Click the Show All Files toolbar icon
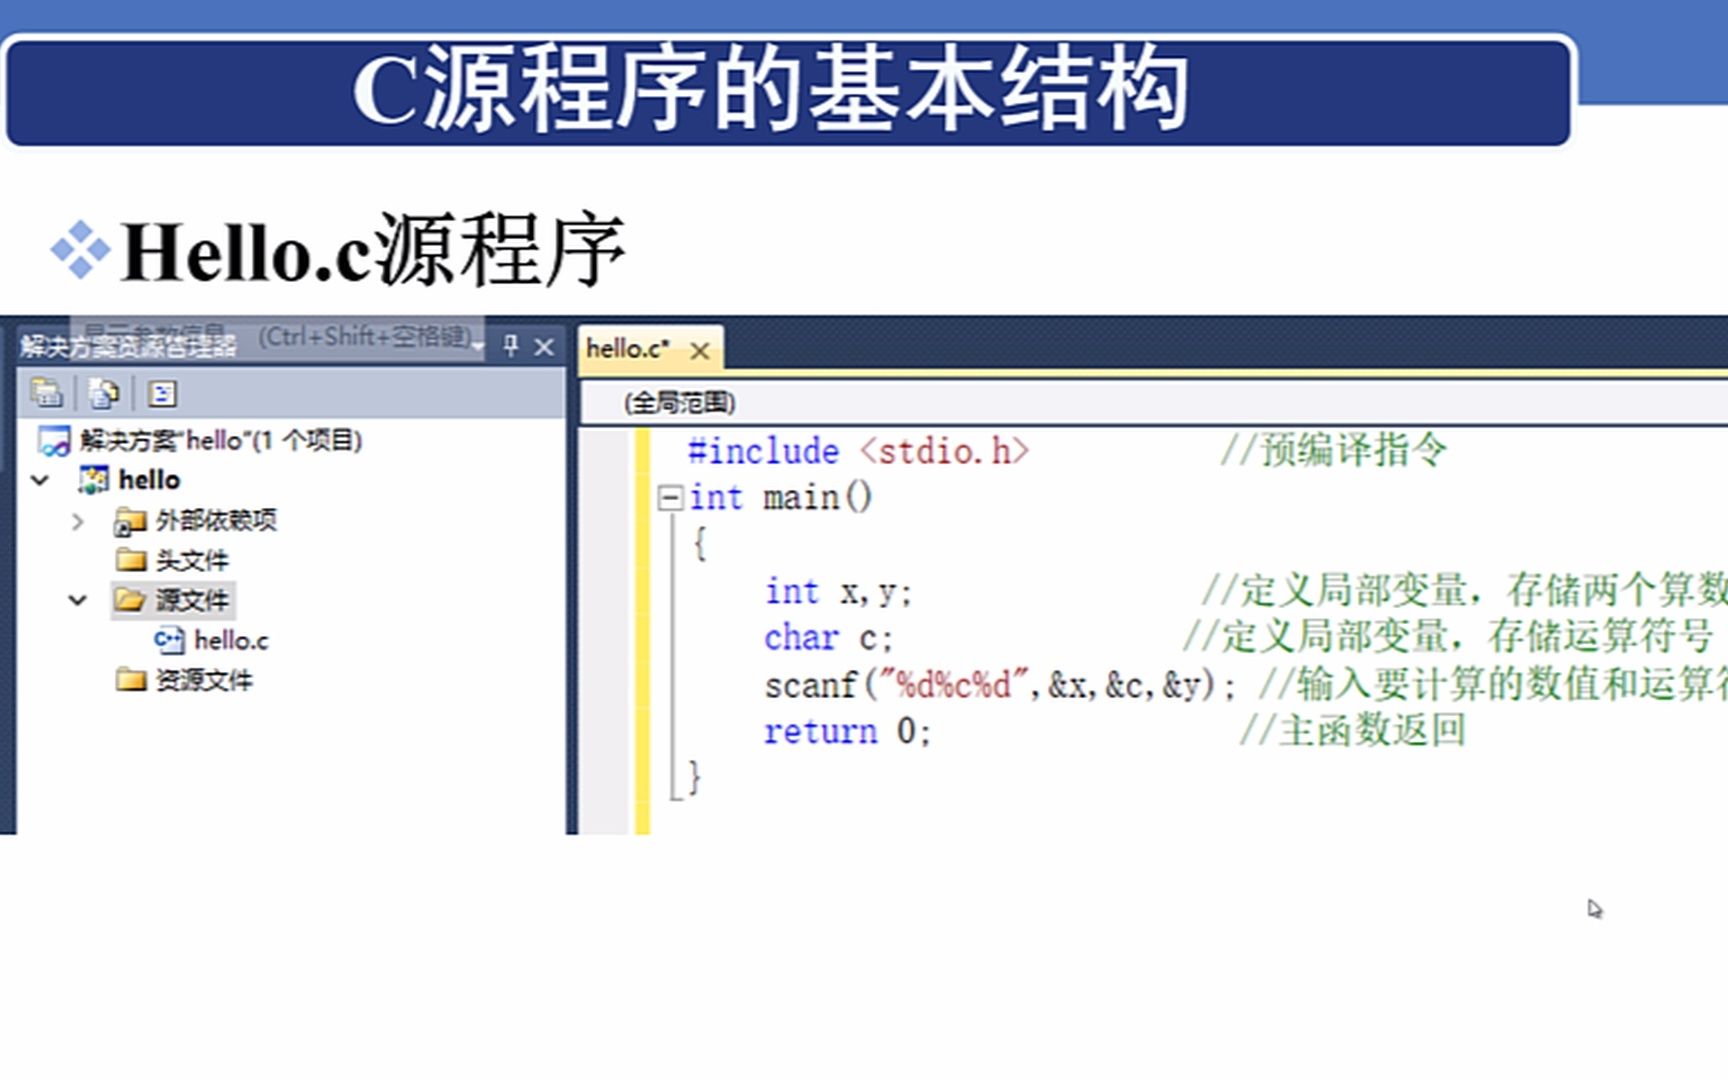The width and height of the screenshot is (1728, 1080). point(103,393)
